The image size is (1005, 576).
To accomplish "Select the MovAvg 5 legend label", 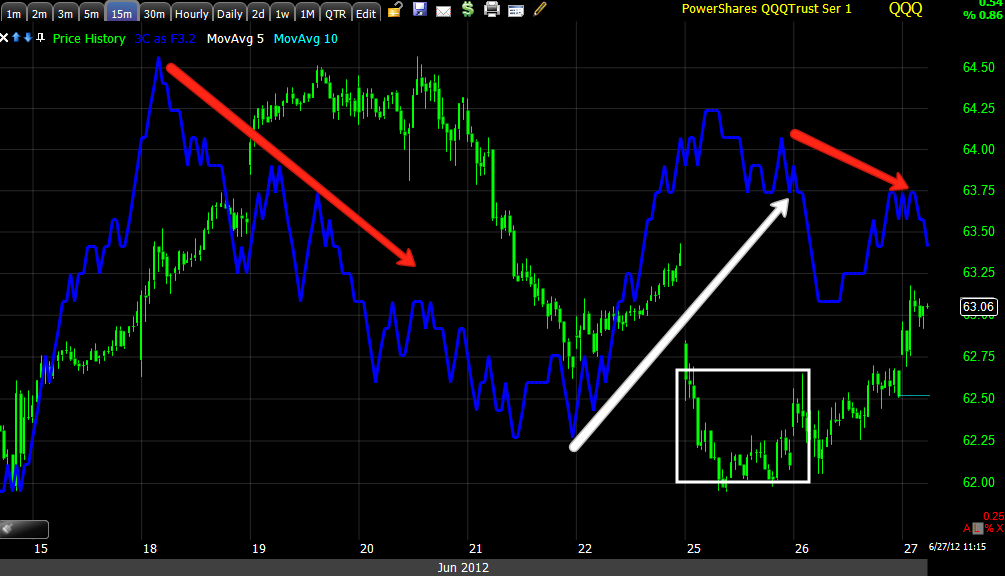I will click(x=235, y=38).
